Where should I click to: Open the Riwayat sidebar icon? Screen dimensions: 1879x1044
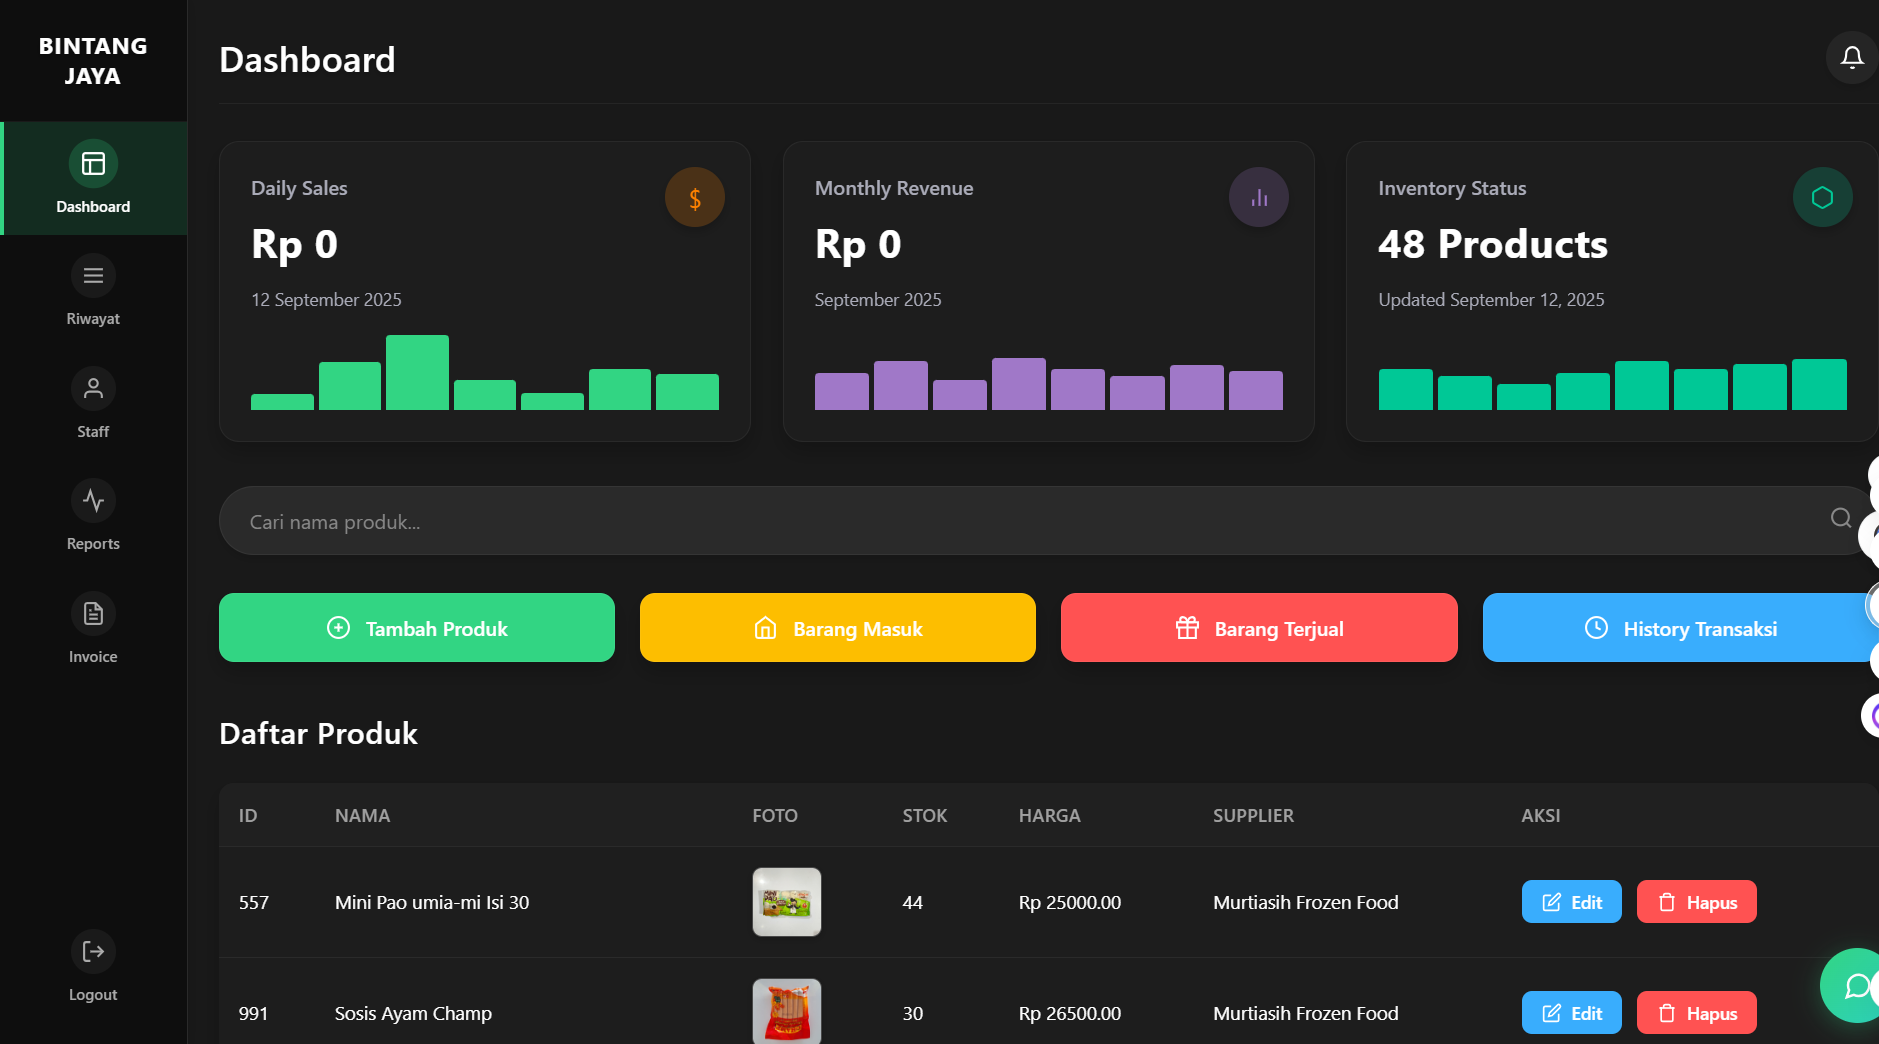tap(93, 276)
